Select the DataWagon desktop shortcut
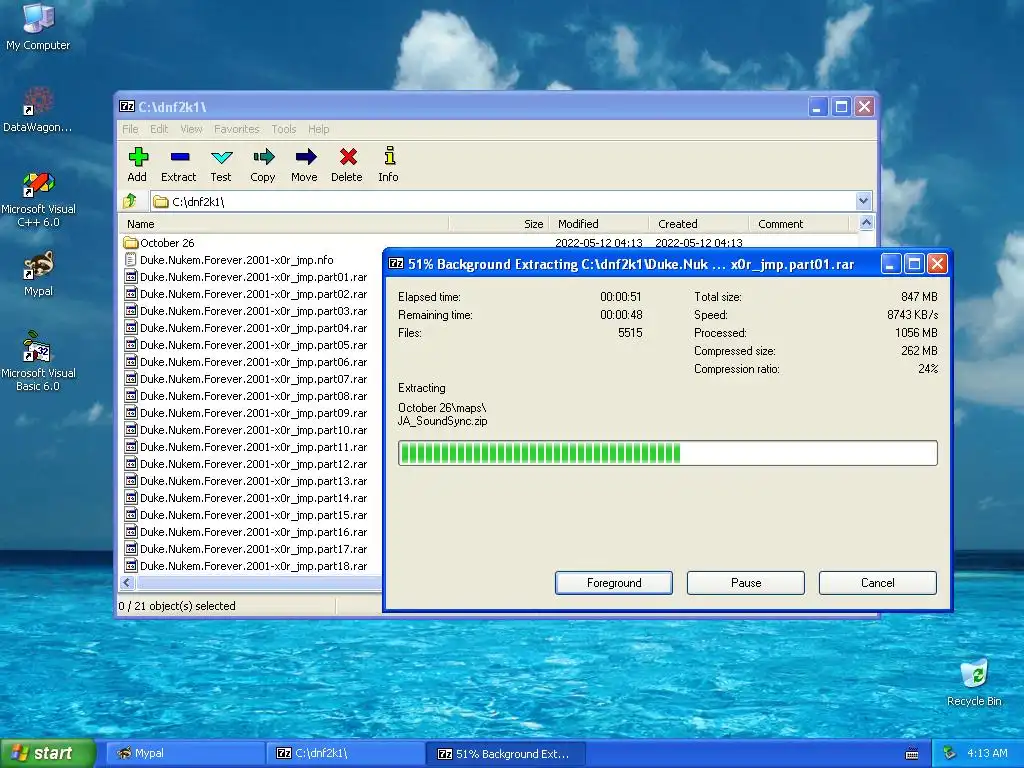Screen dimensions: 1024x768 [38, 102]
